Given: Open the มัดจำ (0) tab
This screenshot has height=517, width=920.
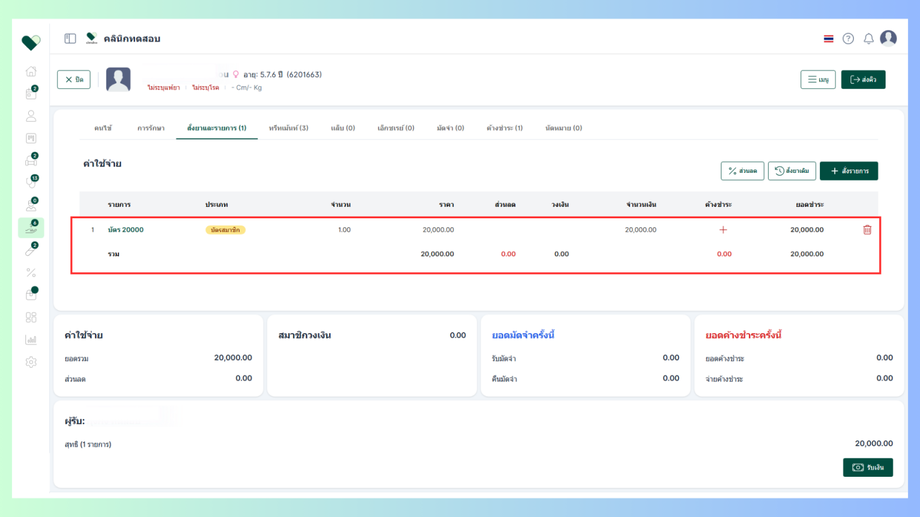Looking at the screenshot, I should click(450, 128).
